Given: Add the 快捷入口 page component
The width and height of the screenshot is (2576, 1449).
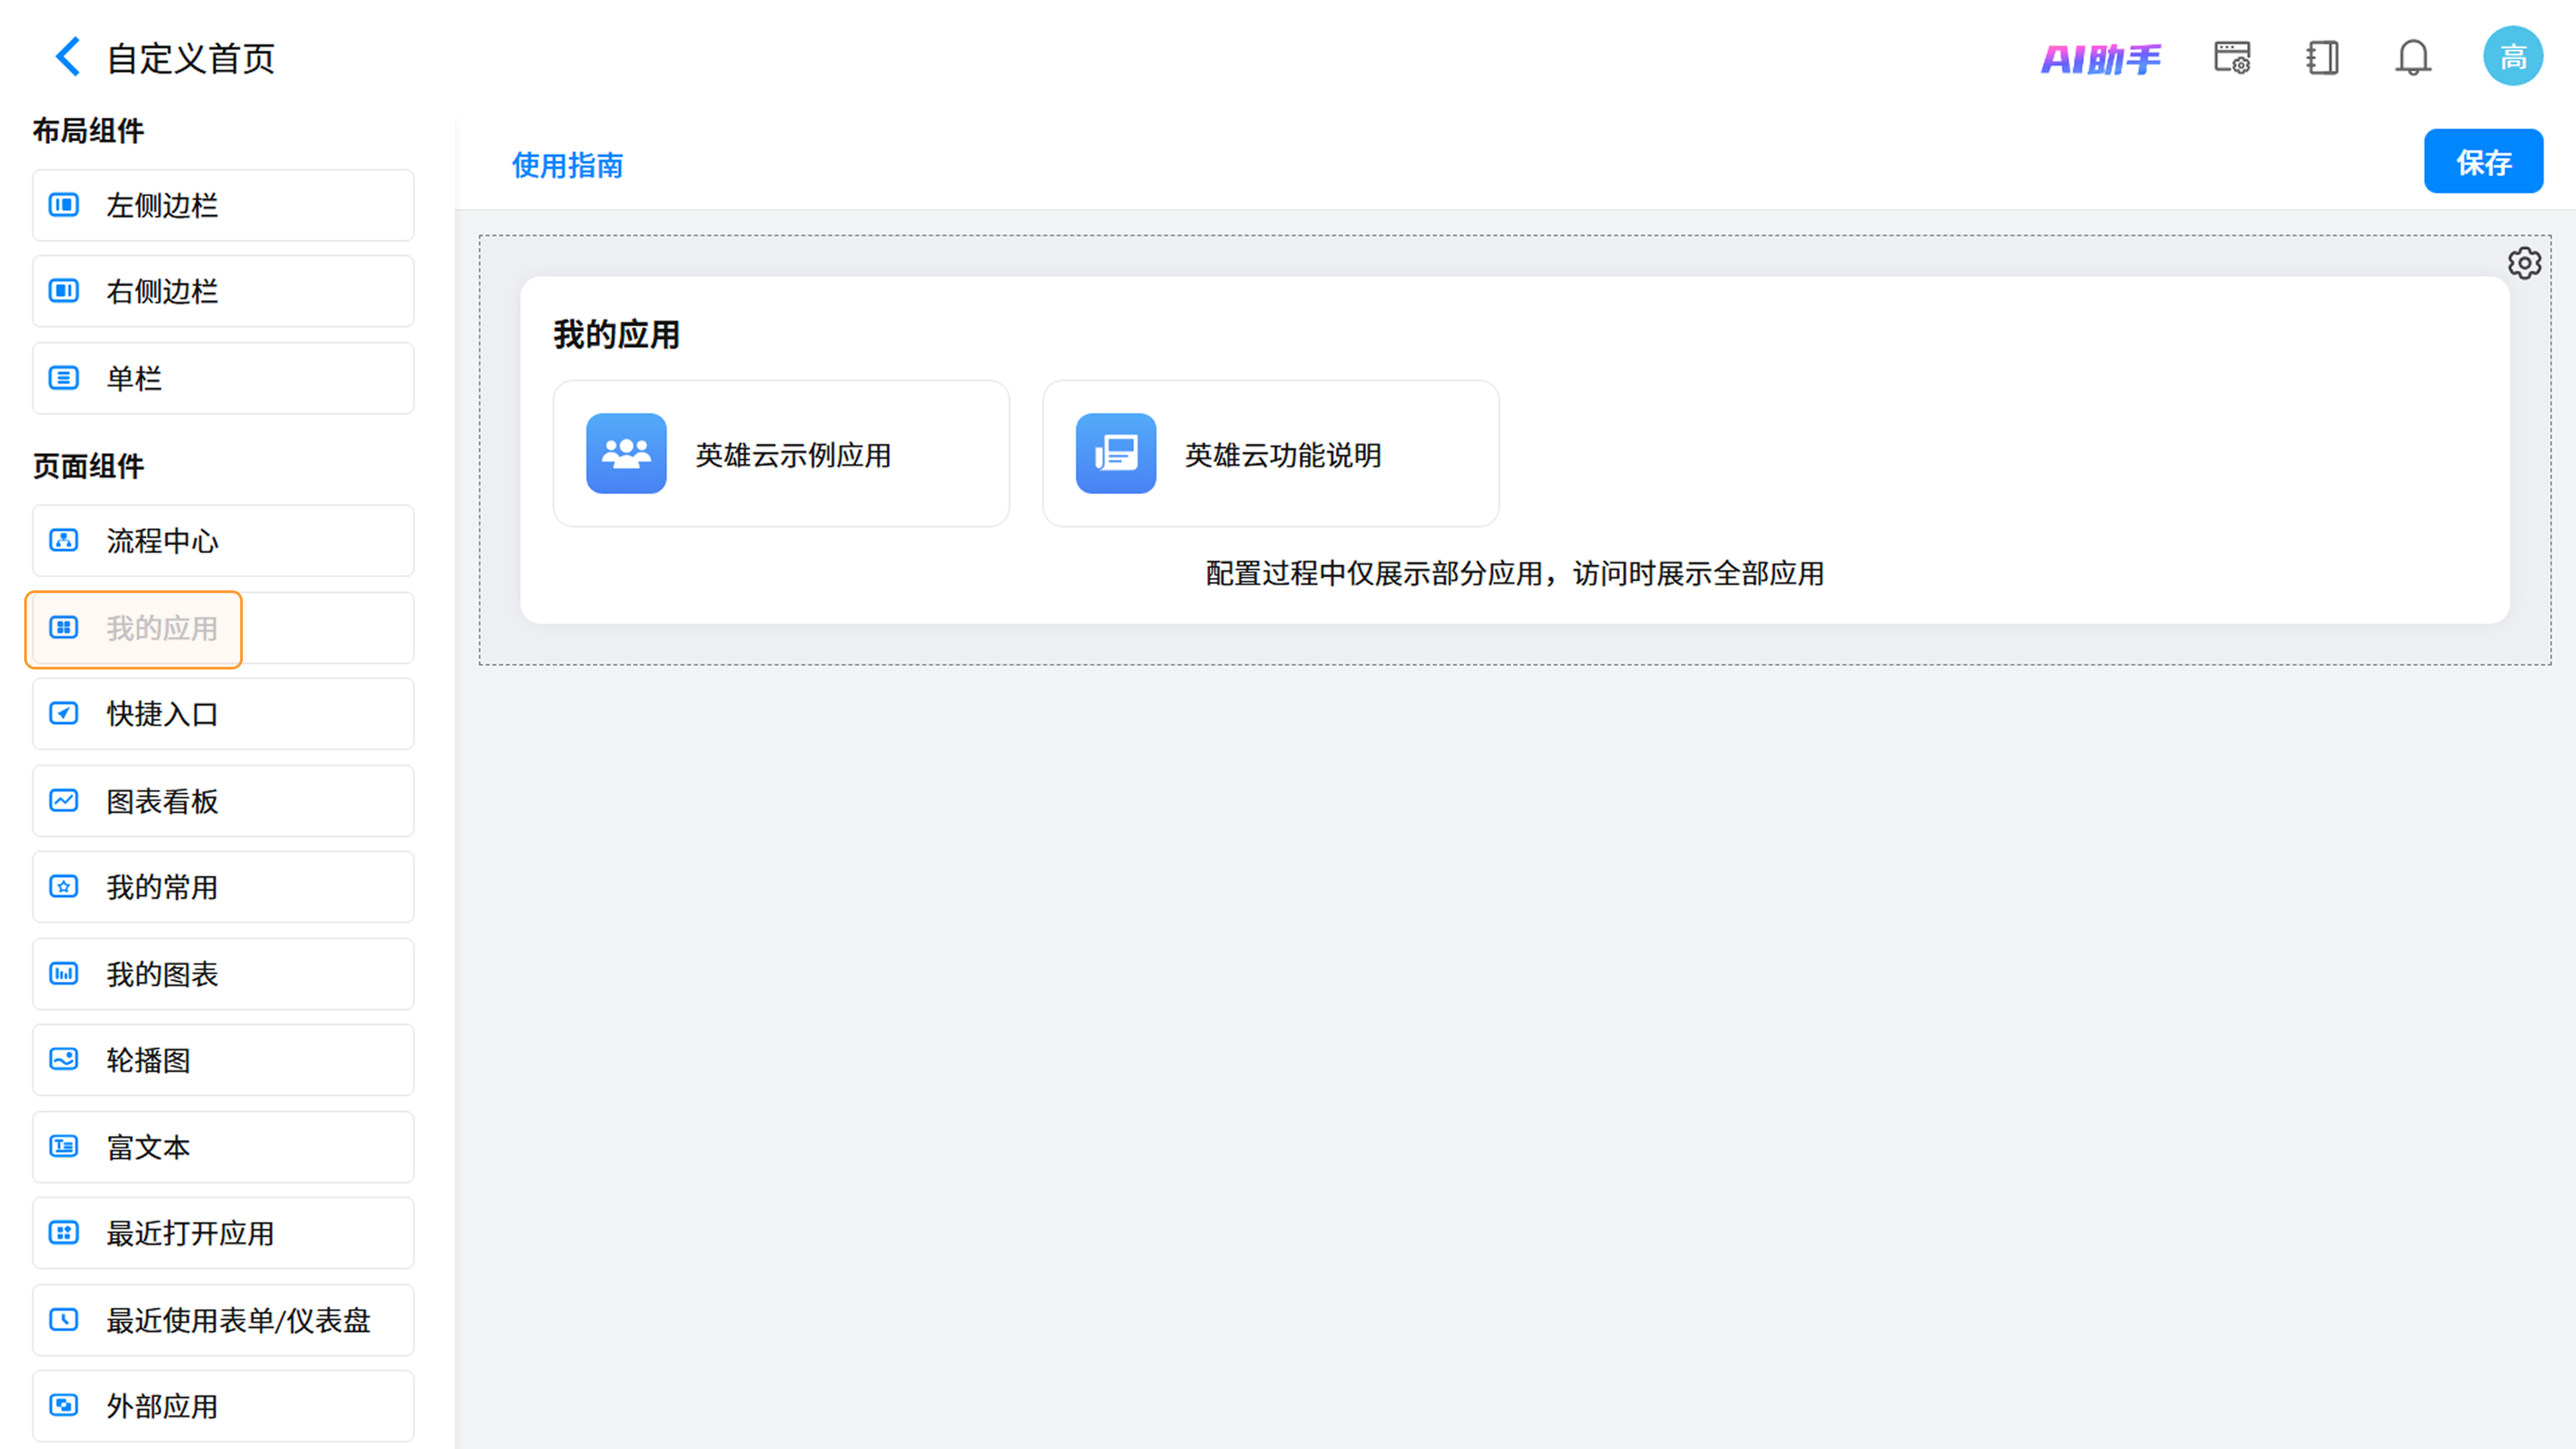Looking at the screenshot, I should 223,714.
